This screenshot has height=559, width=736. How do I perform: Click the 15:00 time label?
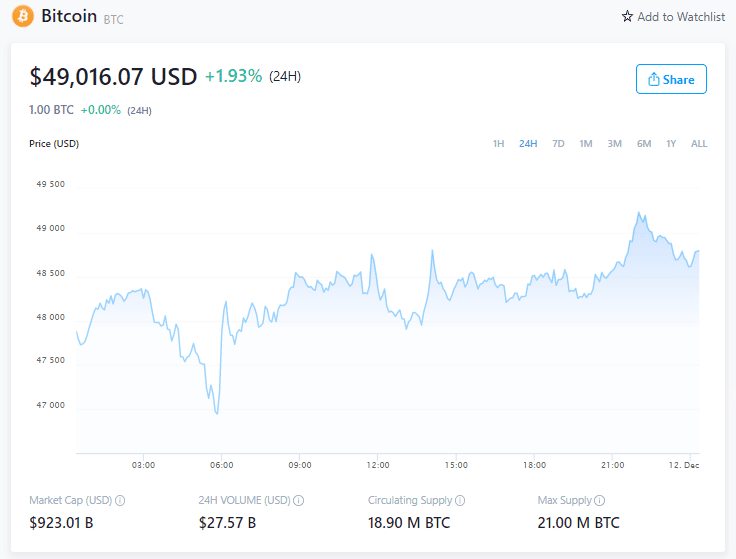tap(456, 465)
